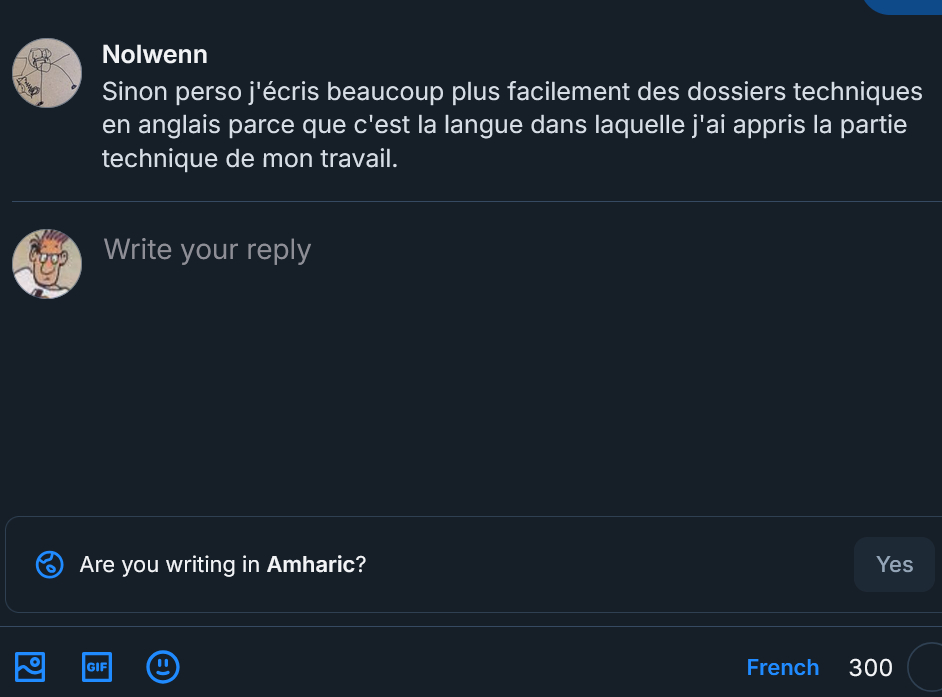Screen dimensions: 942x697
Task: Click the bold "Amharic" language name
Action: [310, 565]
